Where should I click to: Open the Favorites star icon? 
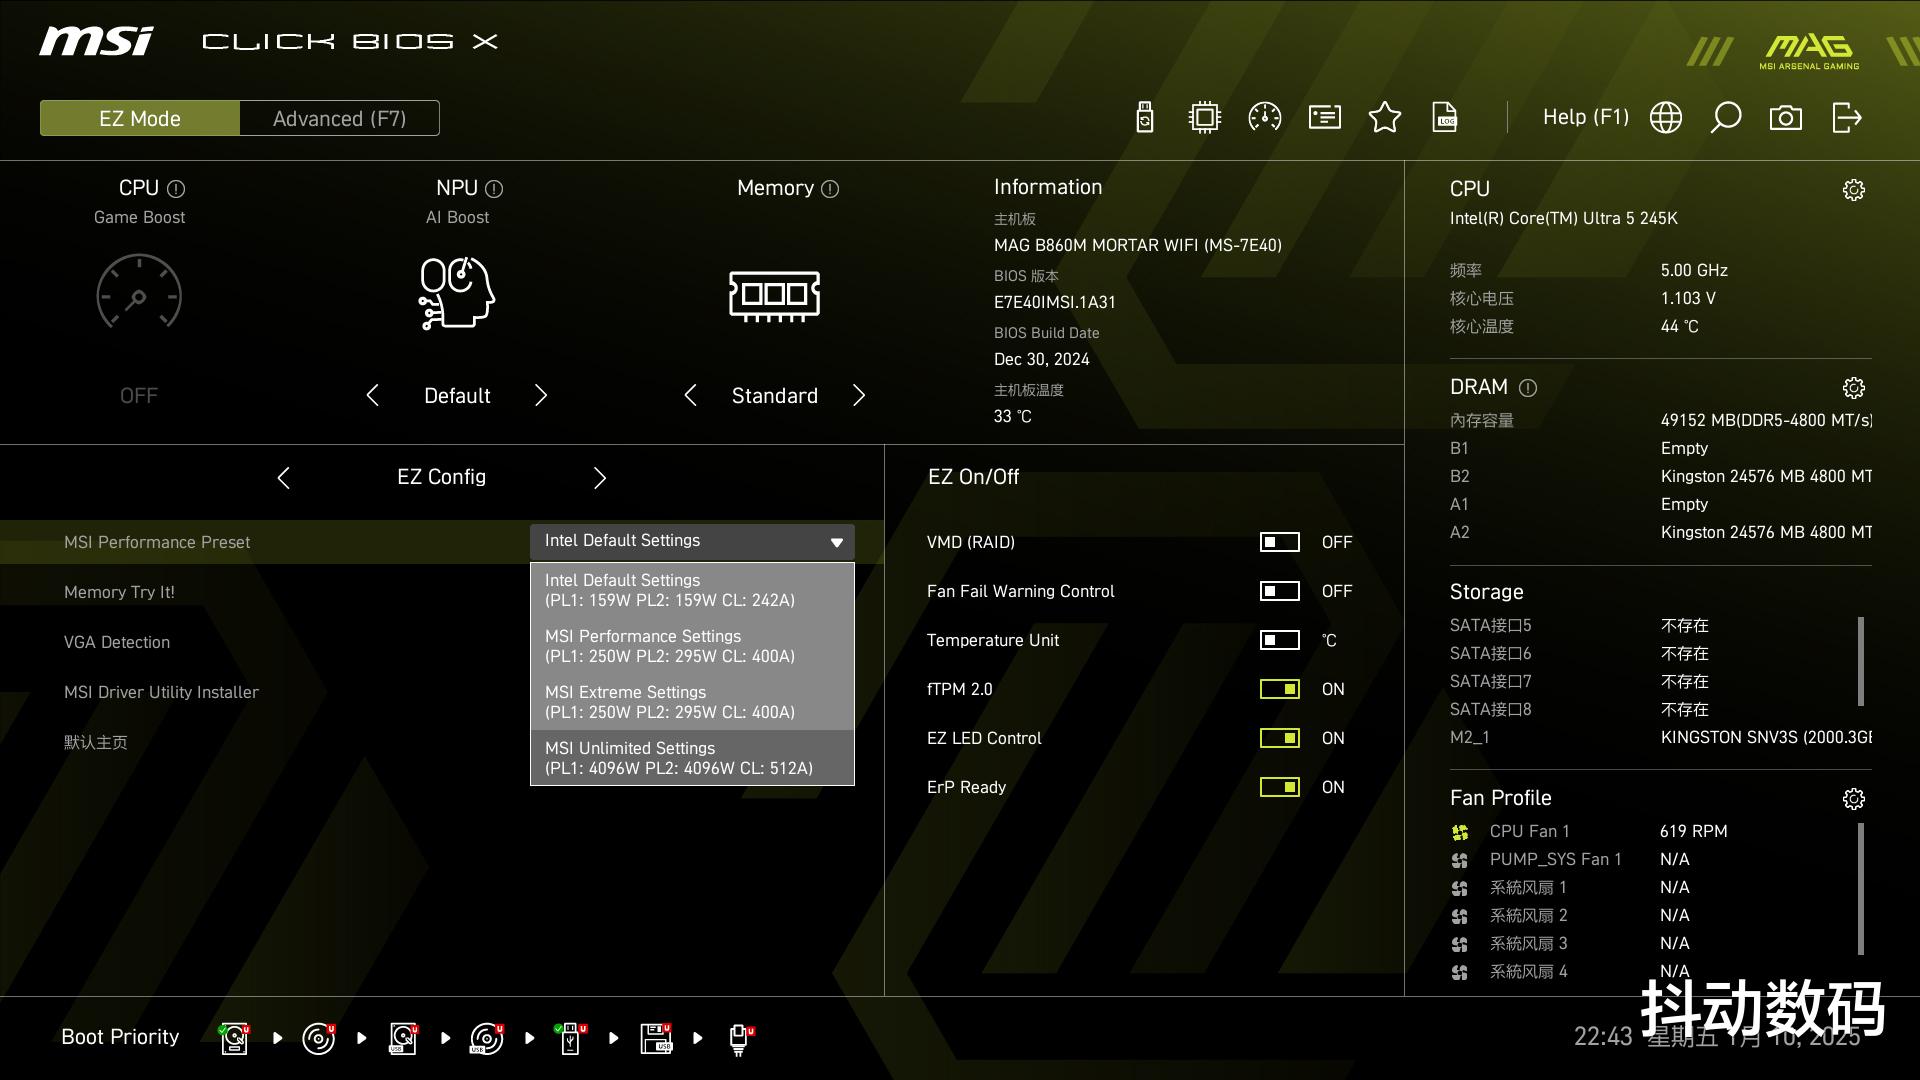click(x=1384, y=118)
